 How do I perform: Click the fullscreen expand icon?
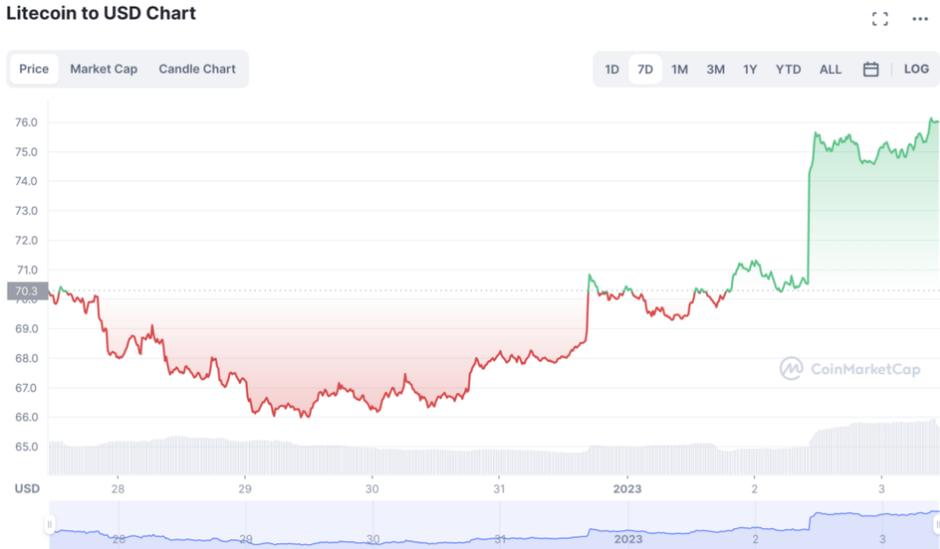[880, 18]
